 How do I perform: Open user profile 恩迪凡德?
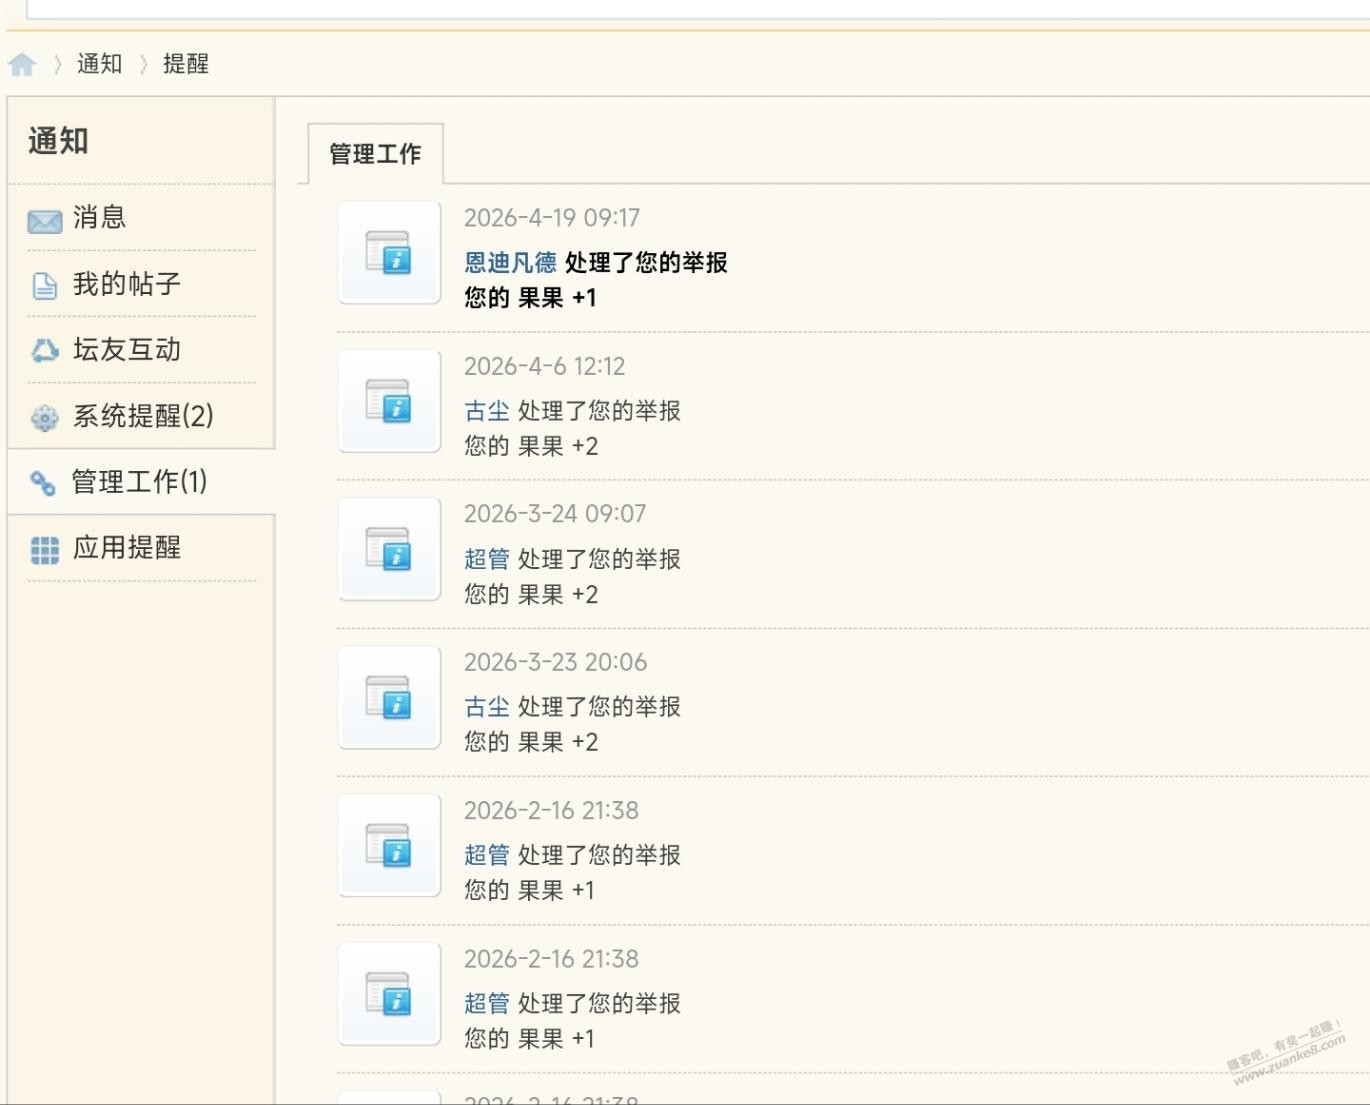click(x=510, y=263)
